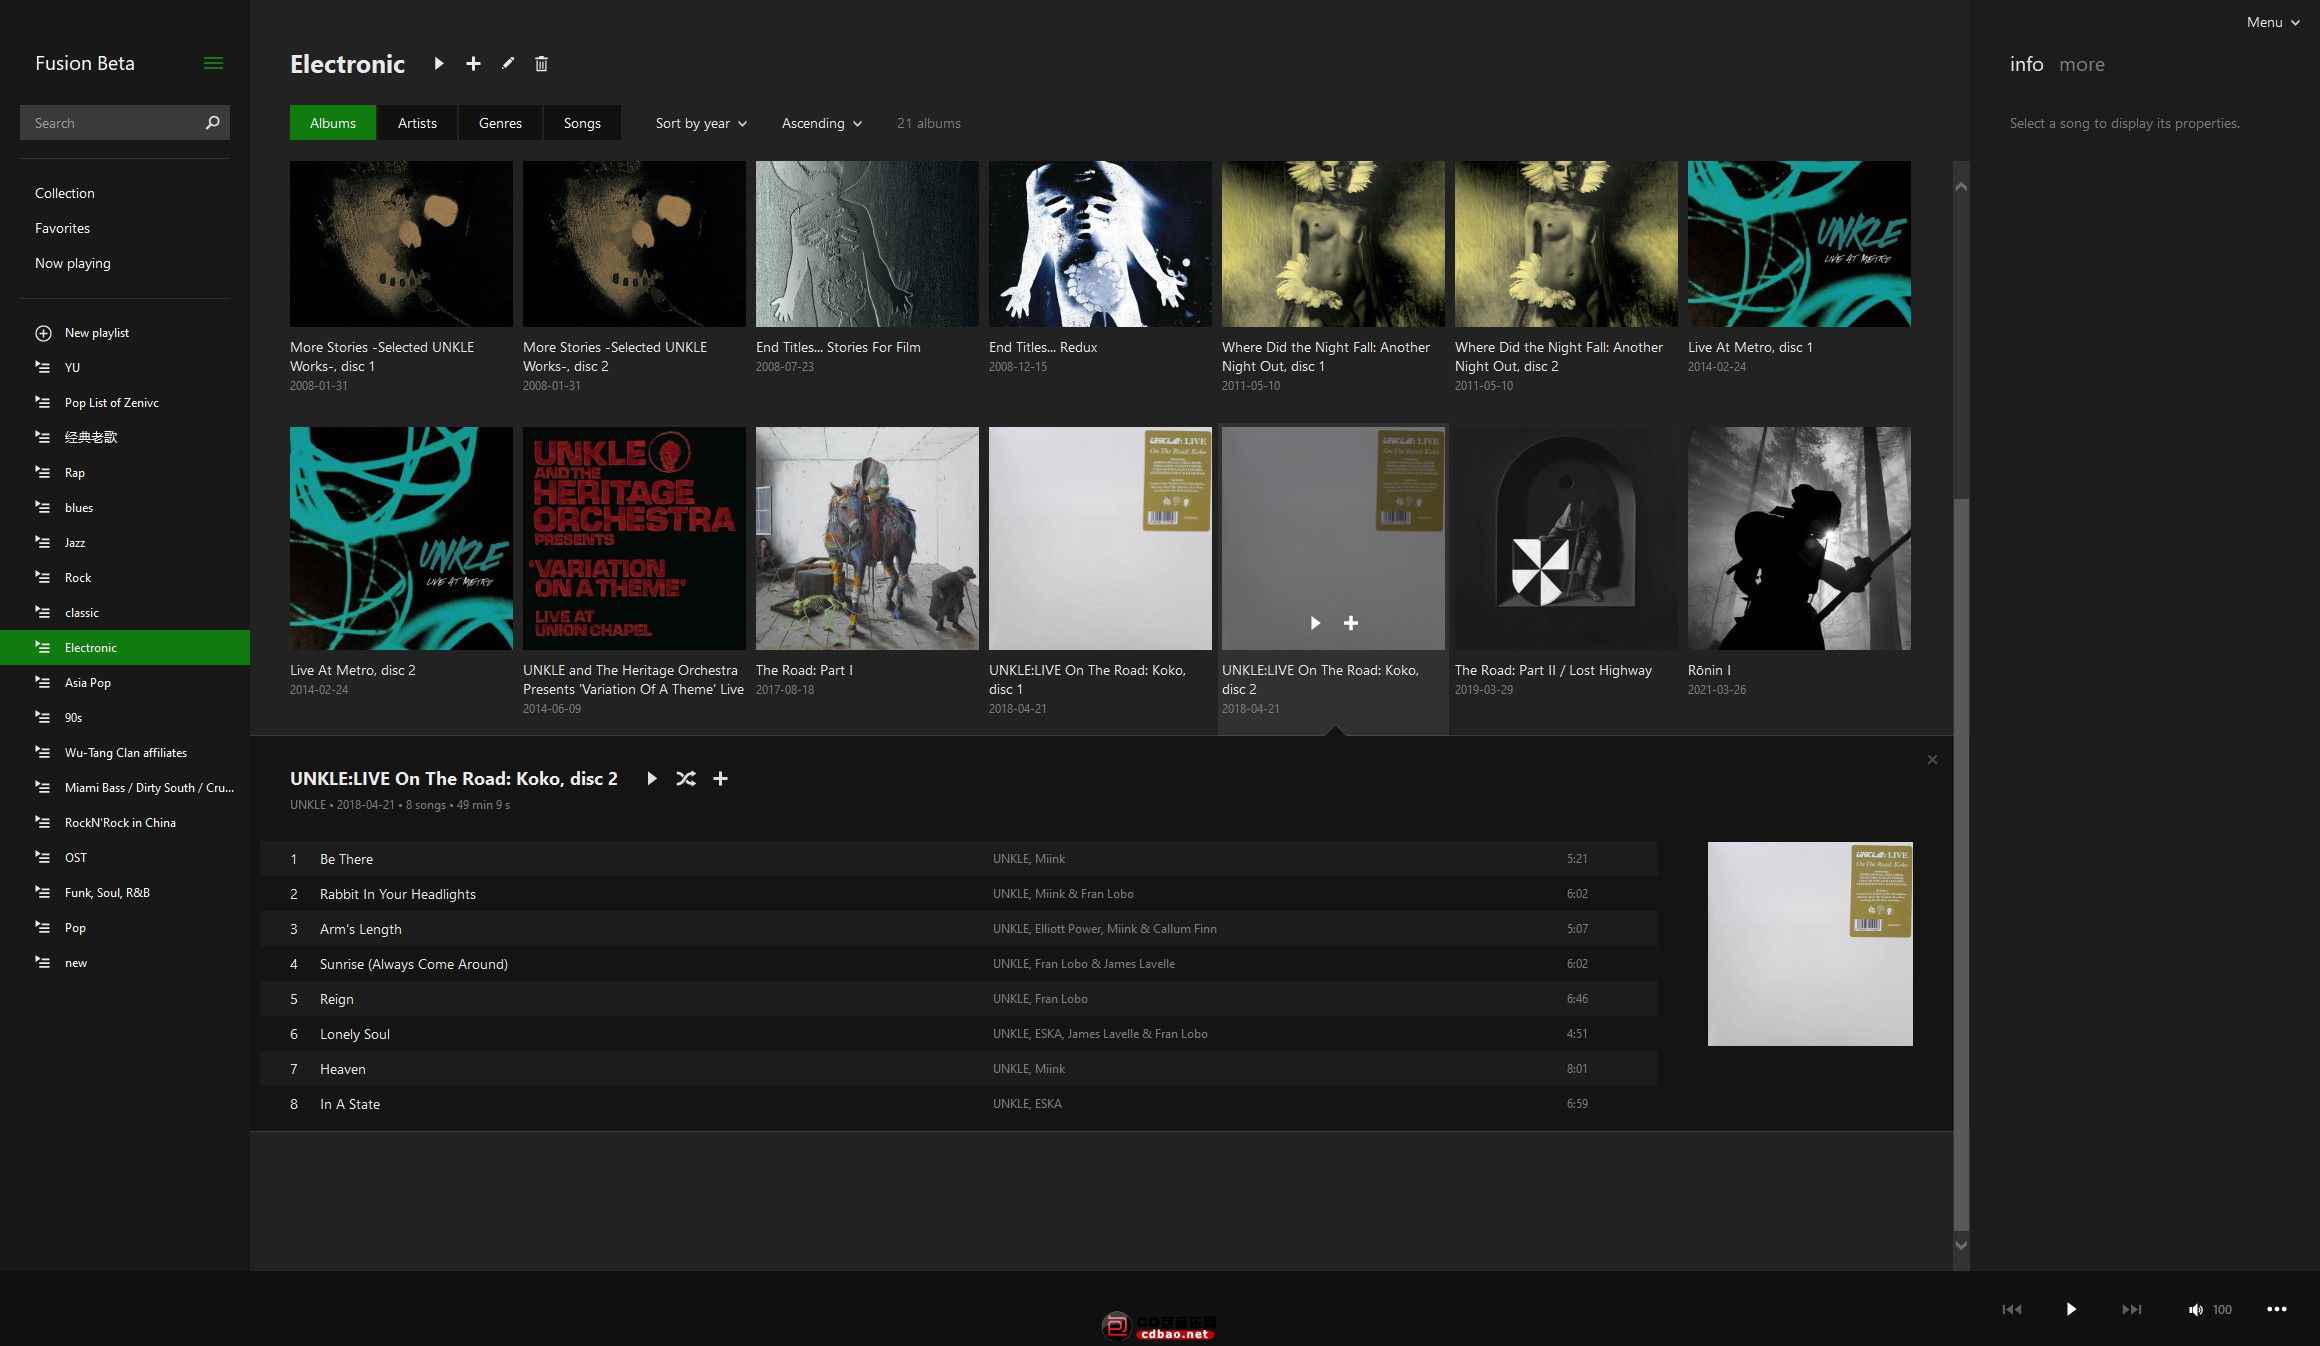Close the album detail panel
2320x1346 pixels.
pyautogui.click(x=1932, y=760)
